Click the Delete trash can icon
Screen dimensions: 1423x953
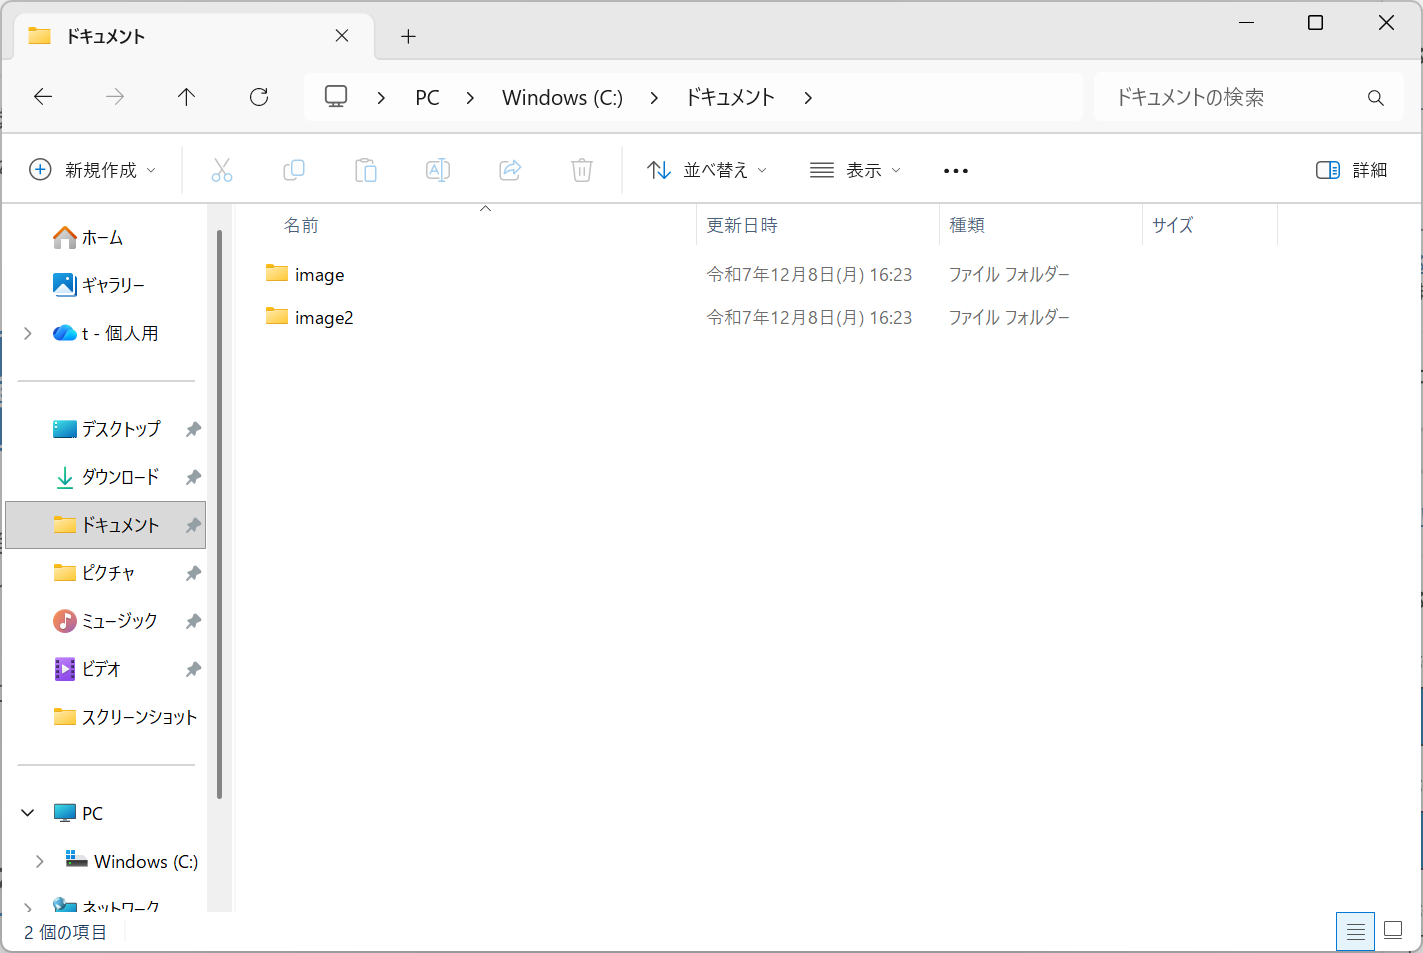coord(582,170)
